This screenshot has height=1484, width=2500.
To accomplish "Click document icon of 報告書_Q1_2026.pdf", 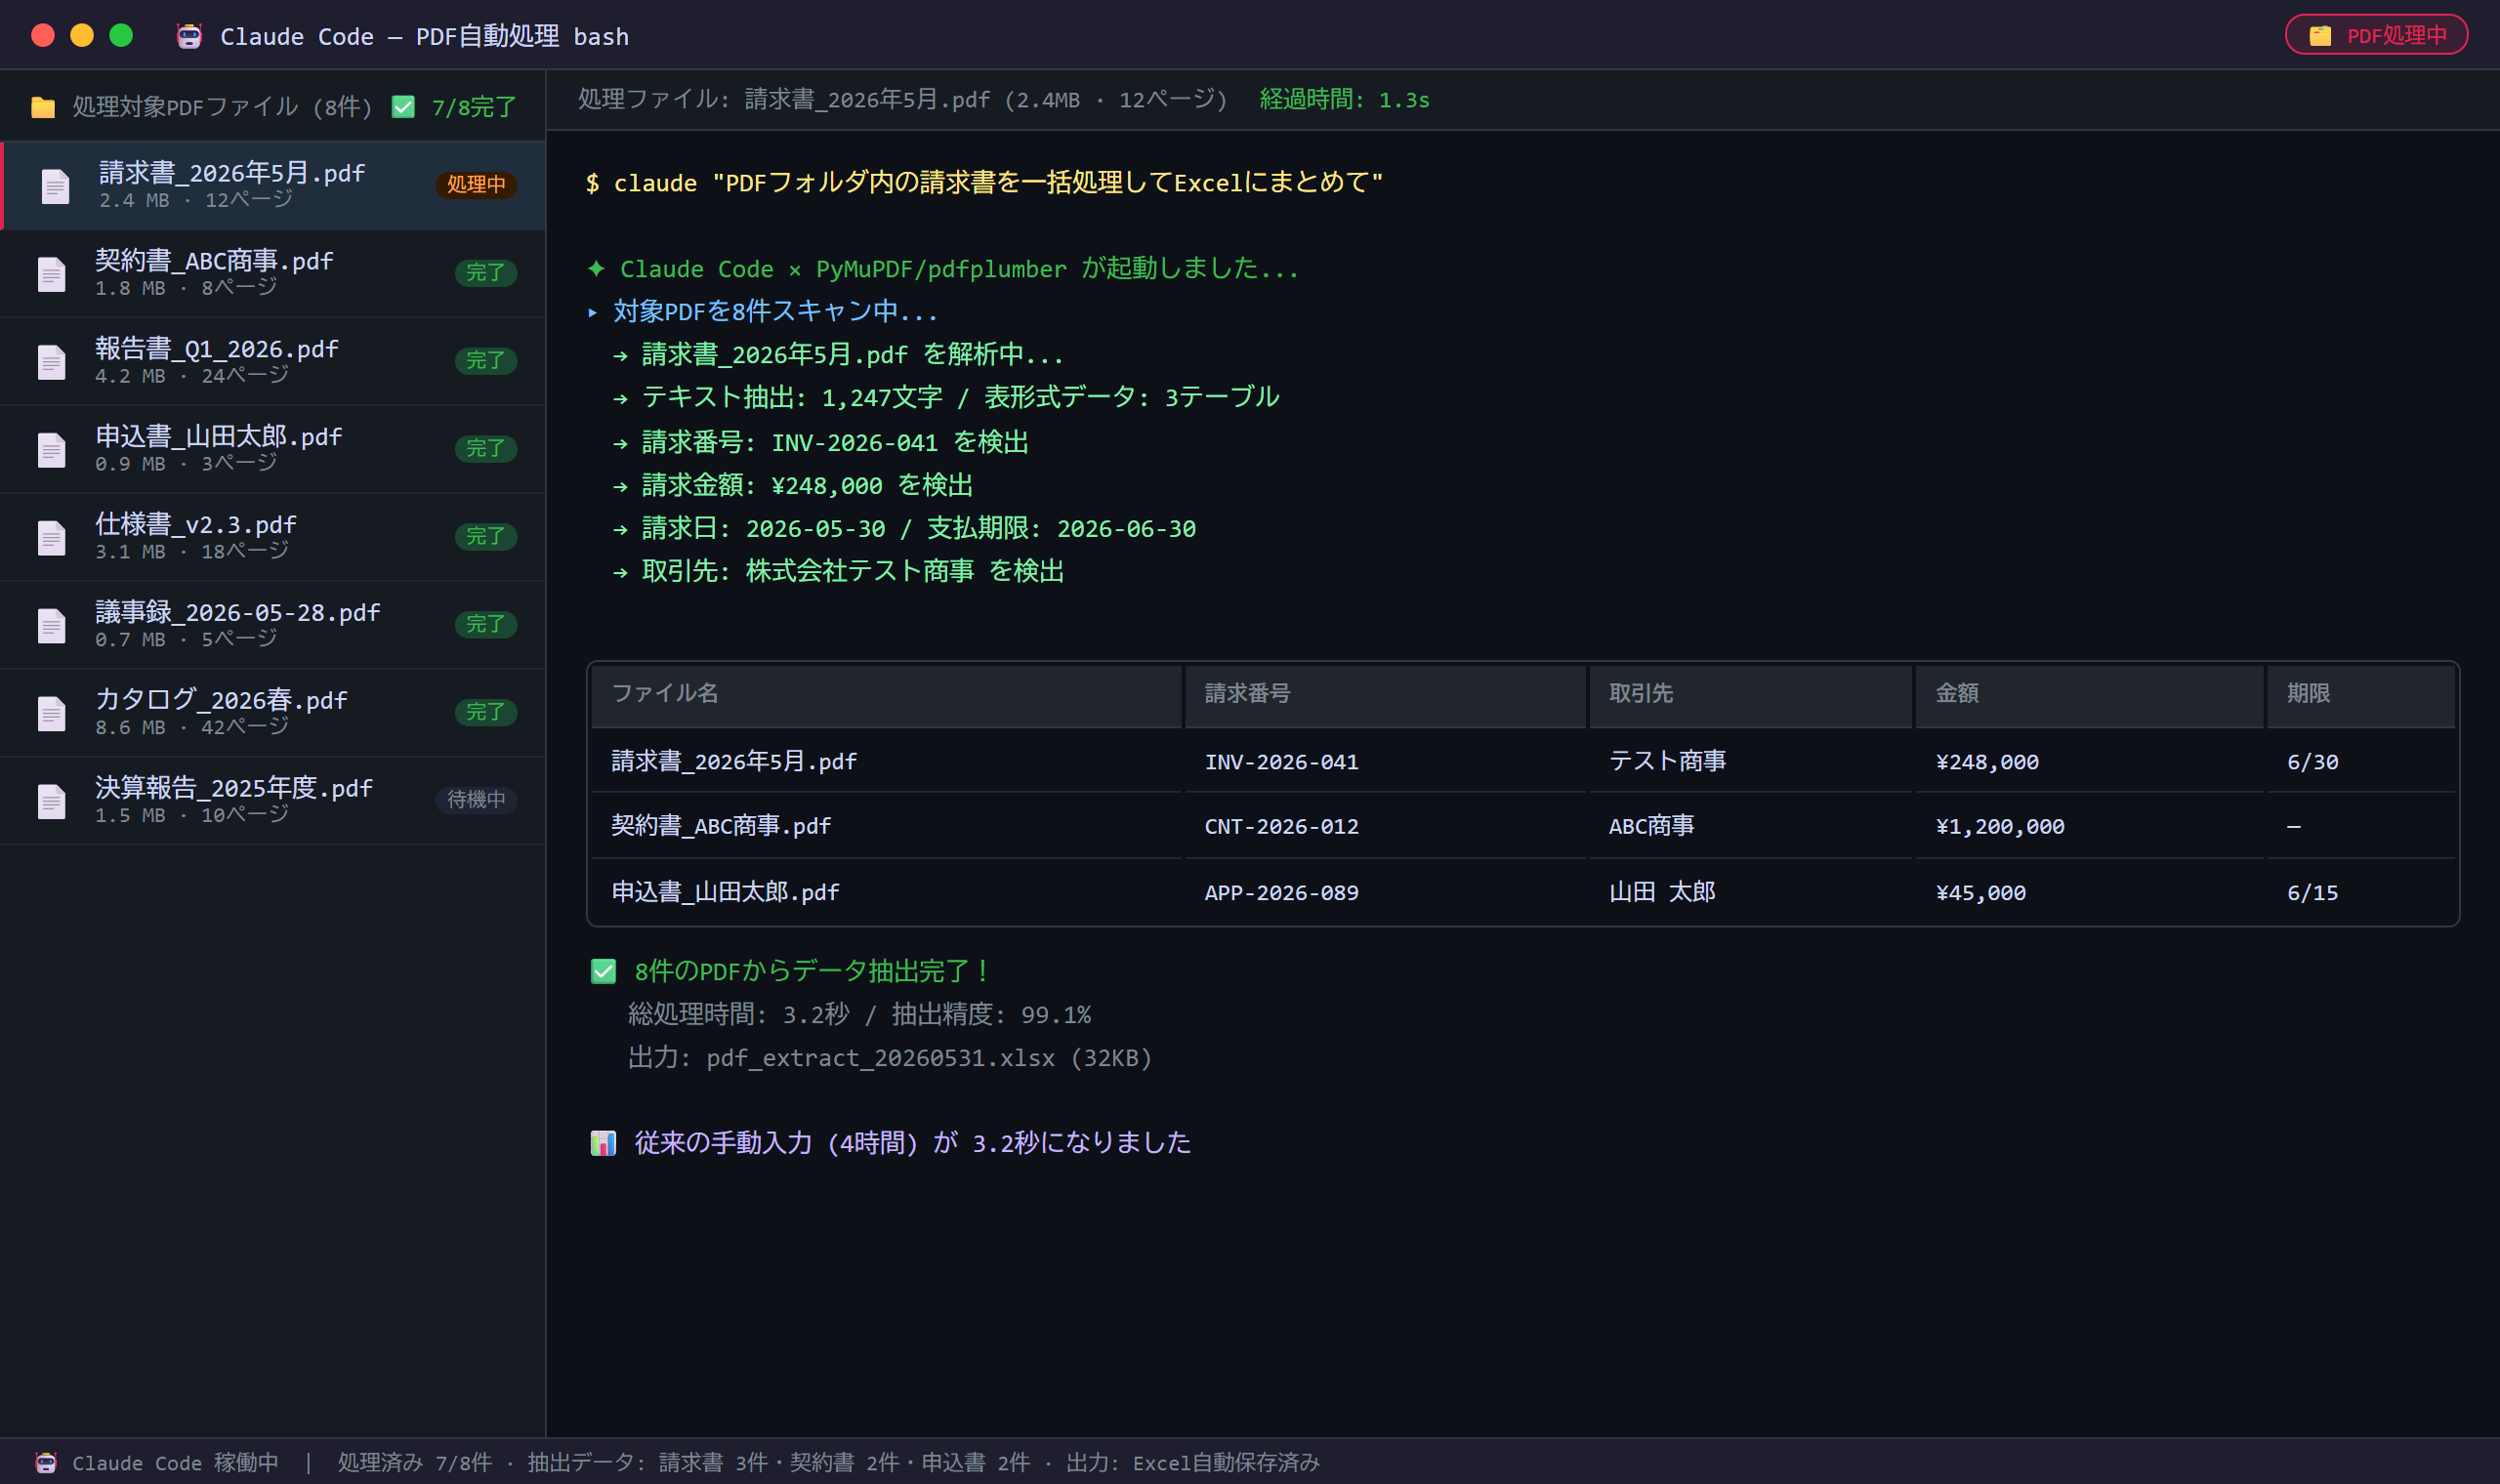I will point(52,362).
